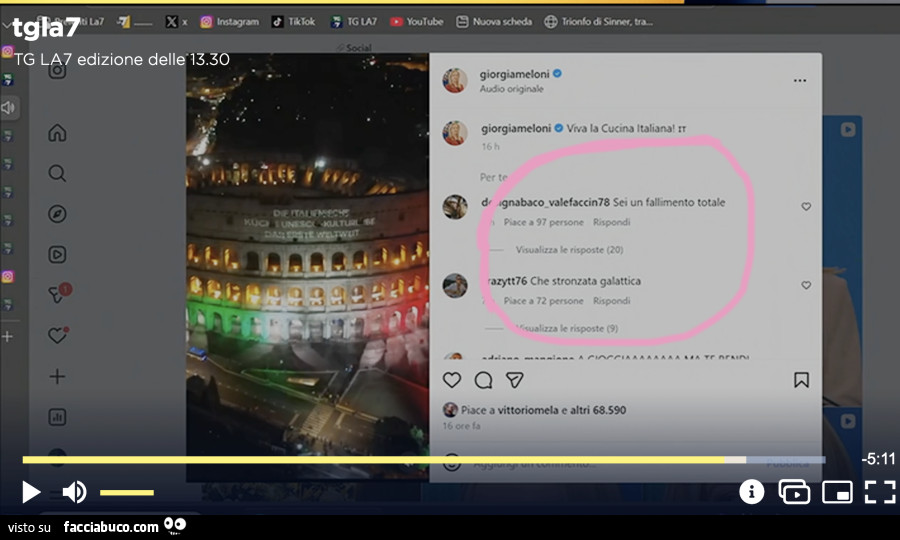Click the share paper-plane icon on post

click(x=514, y=380)
